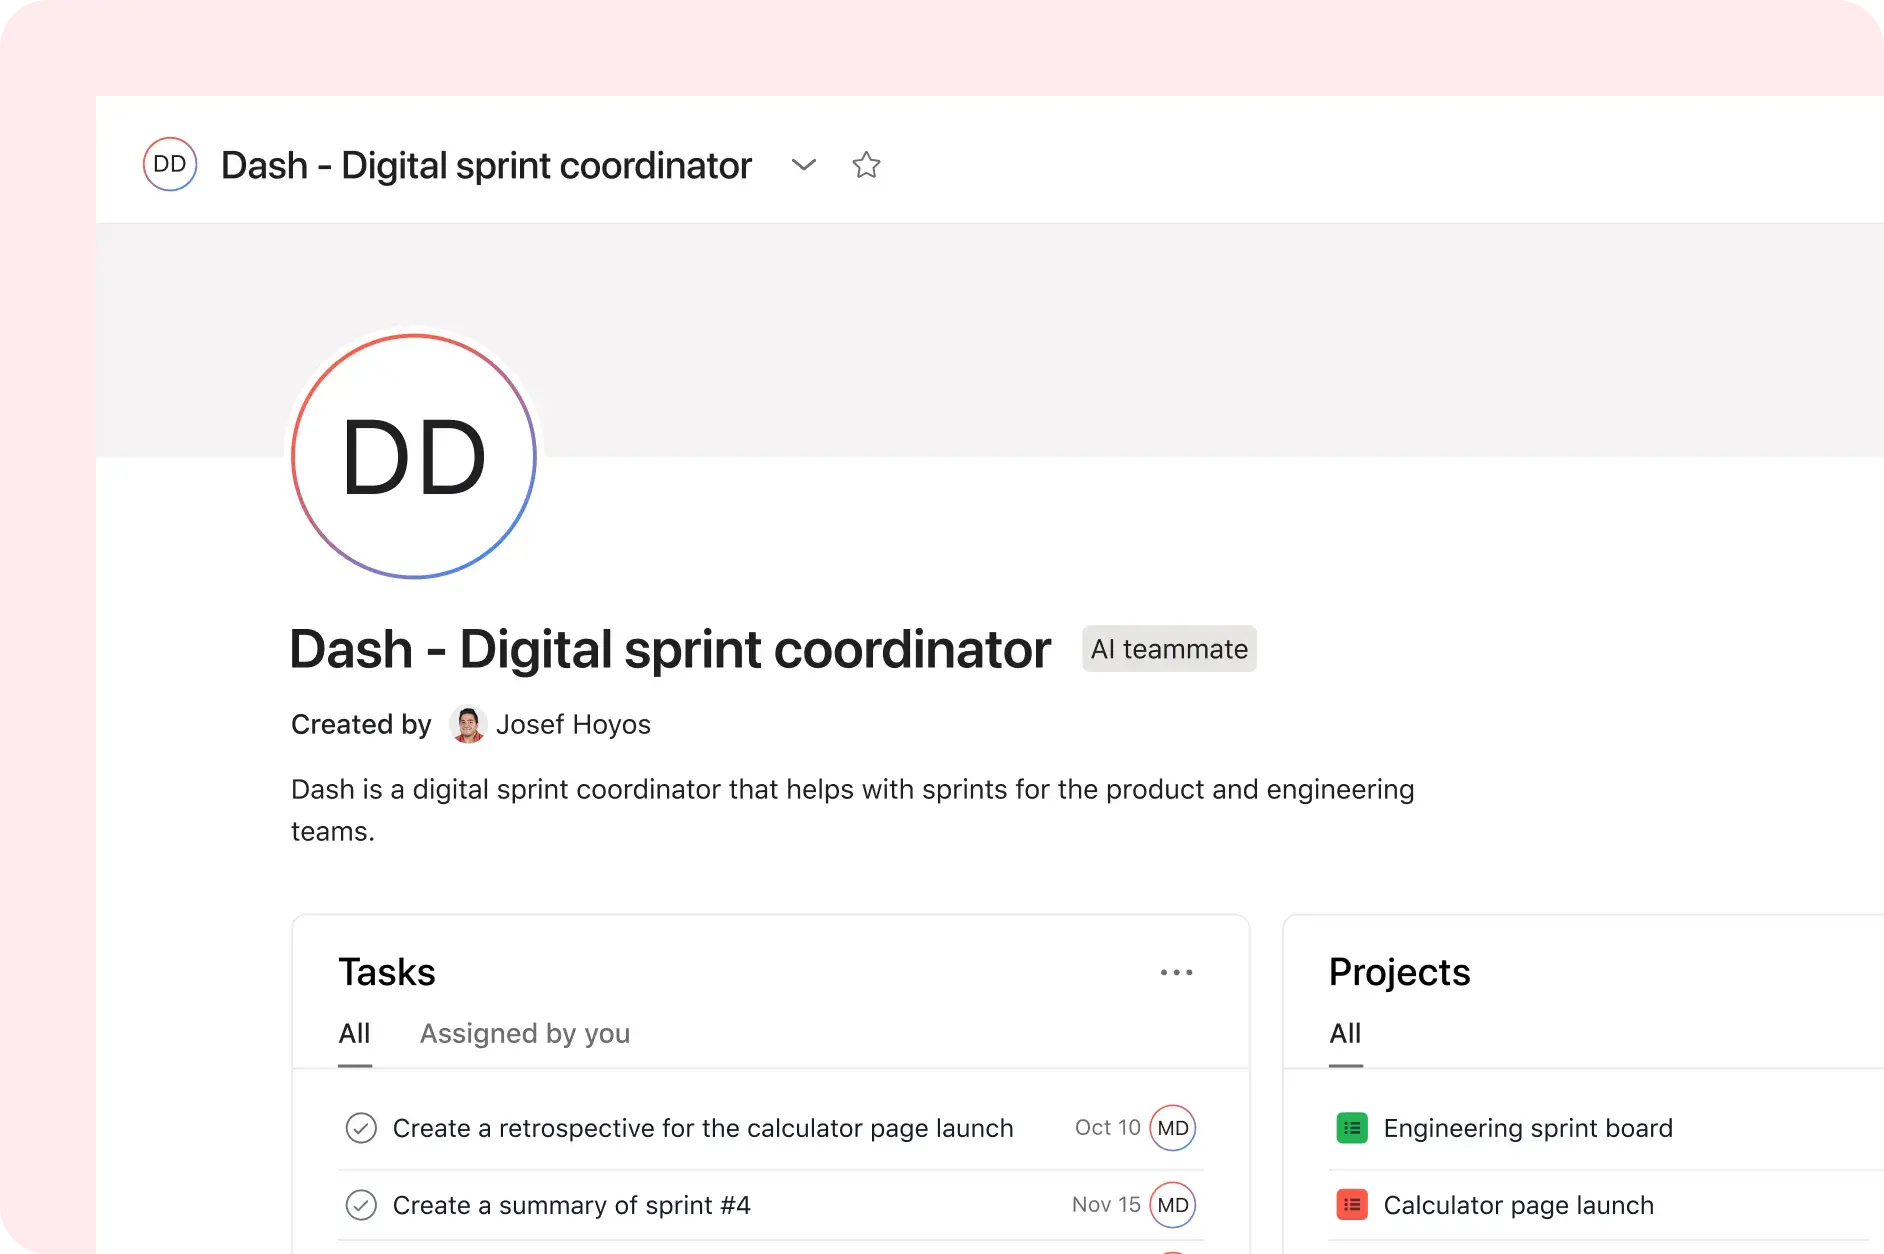Select the All tab in Tasks
Image resolution: width=1884 pixels, height=1254 pixels.
point(354,1034)
